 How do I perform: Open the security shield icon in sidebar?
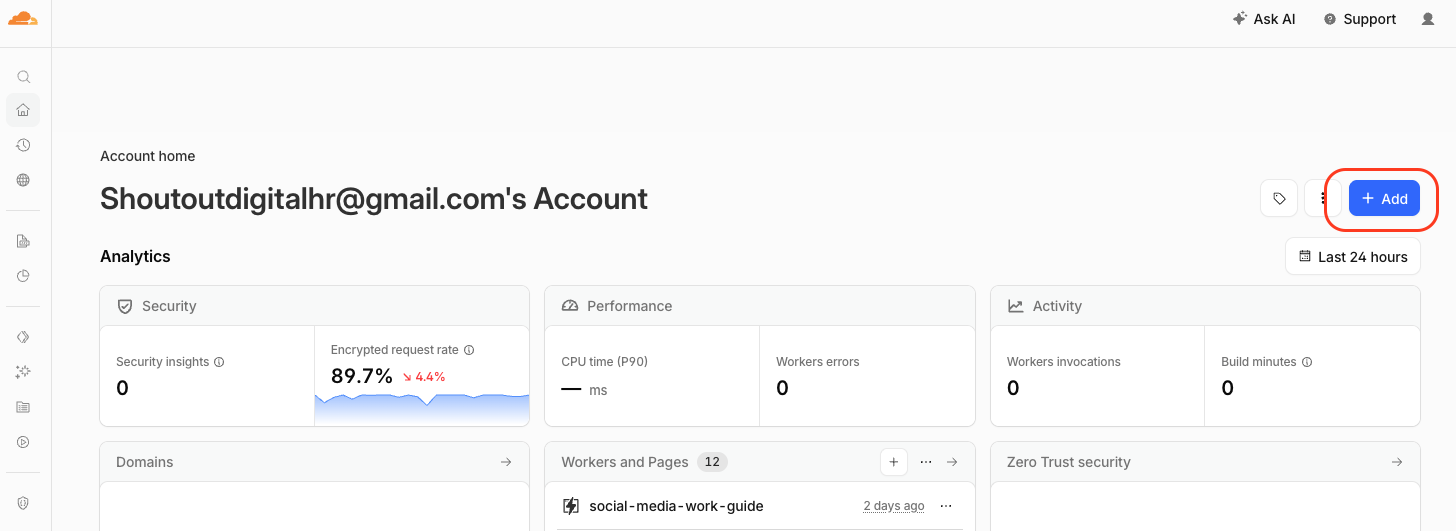[23, 503]
